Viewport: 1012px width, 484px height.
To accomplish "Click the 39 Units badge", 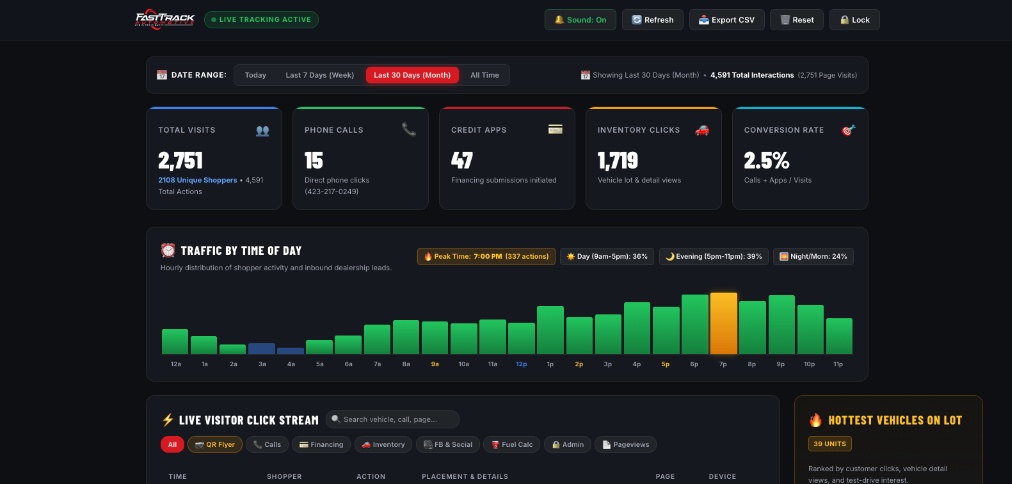I will pyautogui.click(x=830, y=444).
